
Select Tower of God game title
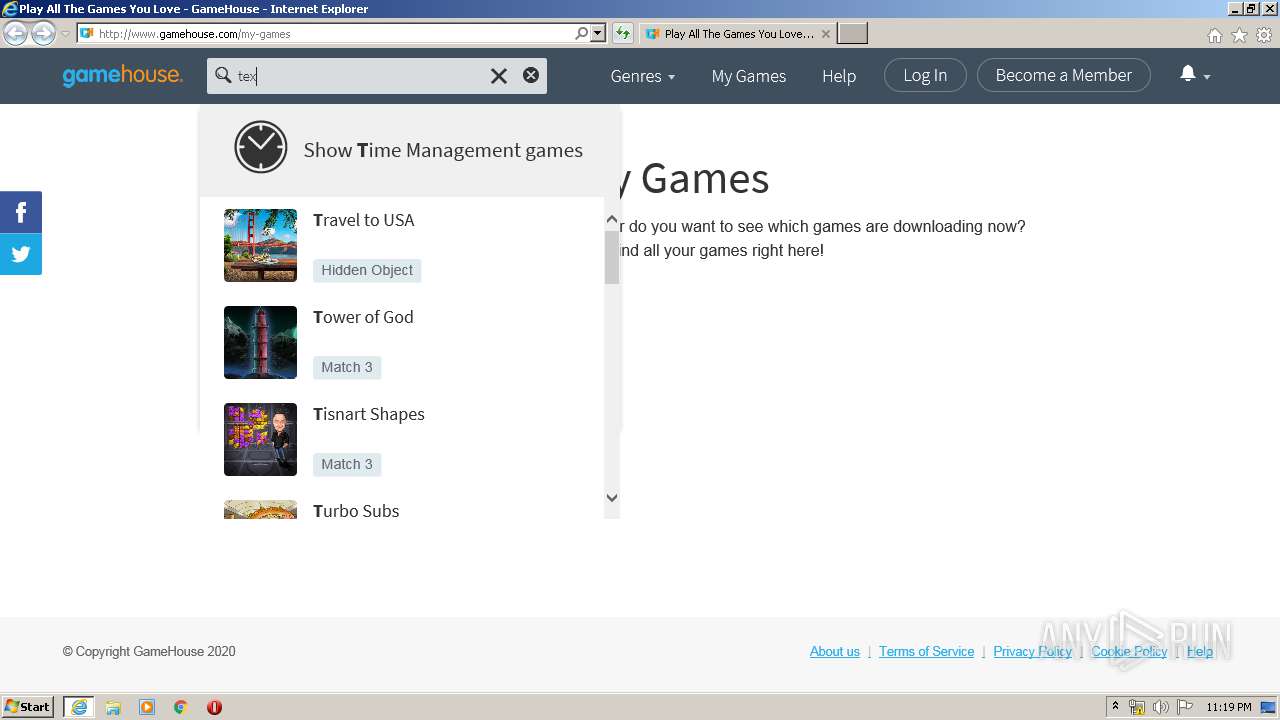363,317
